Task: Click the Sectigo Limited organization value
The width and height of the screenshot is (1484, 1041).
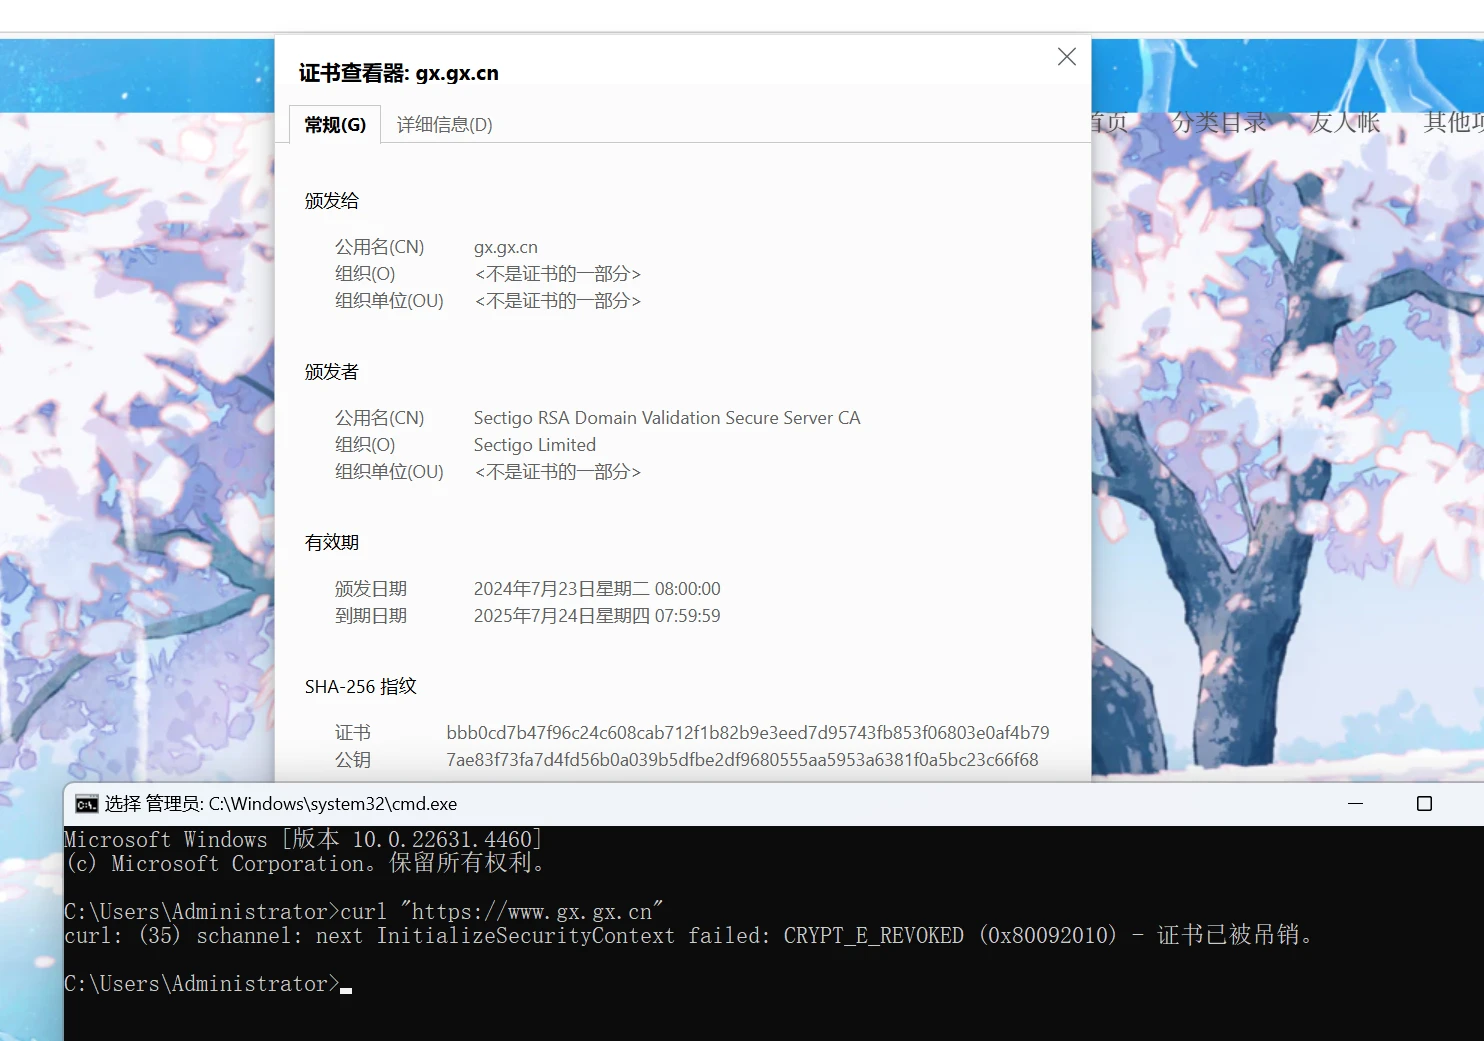Action: coord(534,445)
